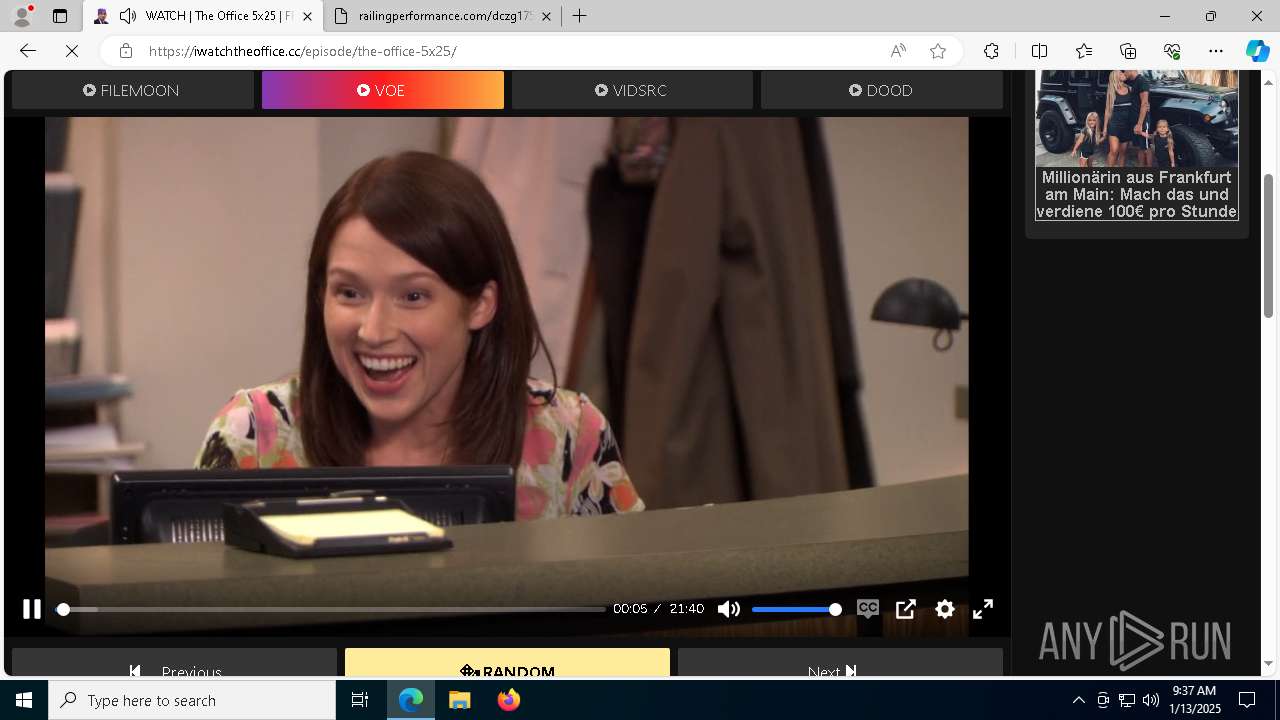The width and height of the screenshot is (1280, 720).
Task: Click the taskbar search box
Action: coord(192,700)
